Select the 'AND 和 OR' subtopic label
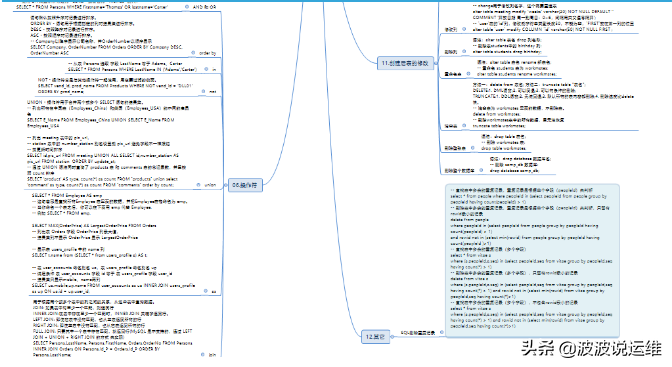This screenshot has height=367, width=672. click(x=204, y=7)
